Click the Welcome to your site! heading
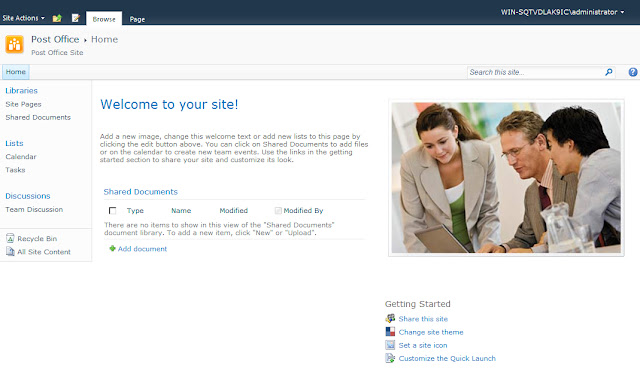640x383 pixels. pyautogui.click(x=169, y=105)
